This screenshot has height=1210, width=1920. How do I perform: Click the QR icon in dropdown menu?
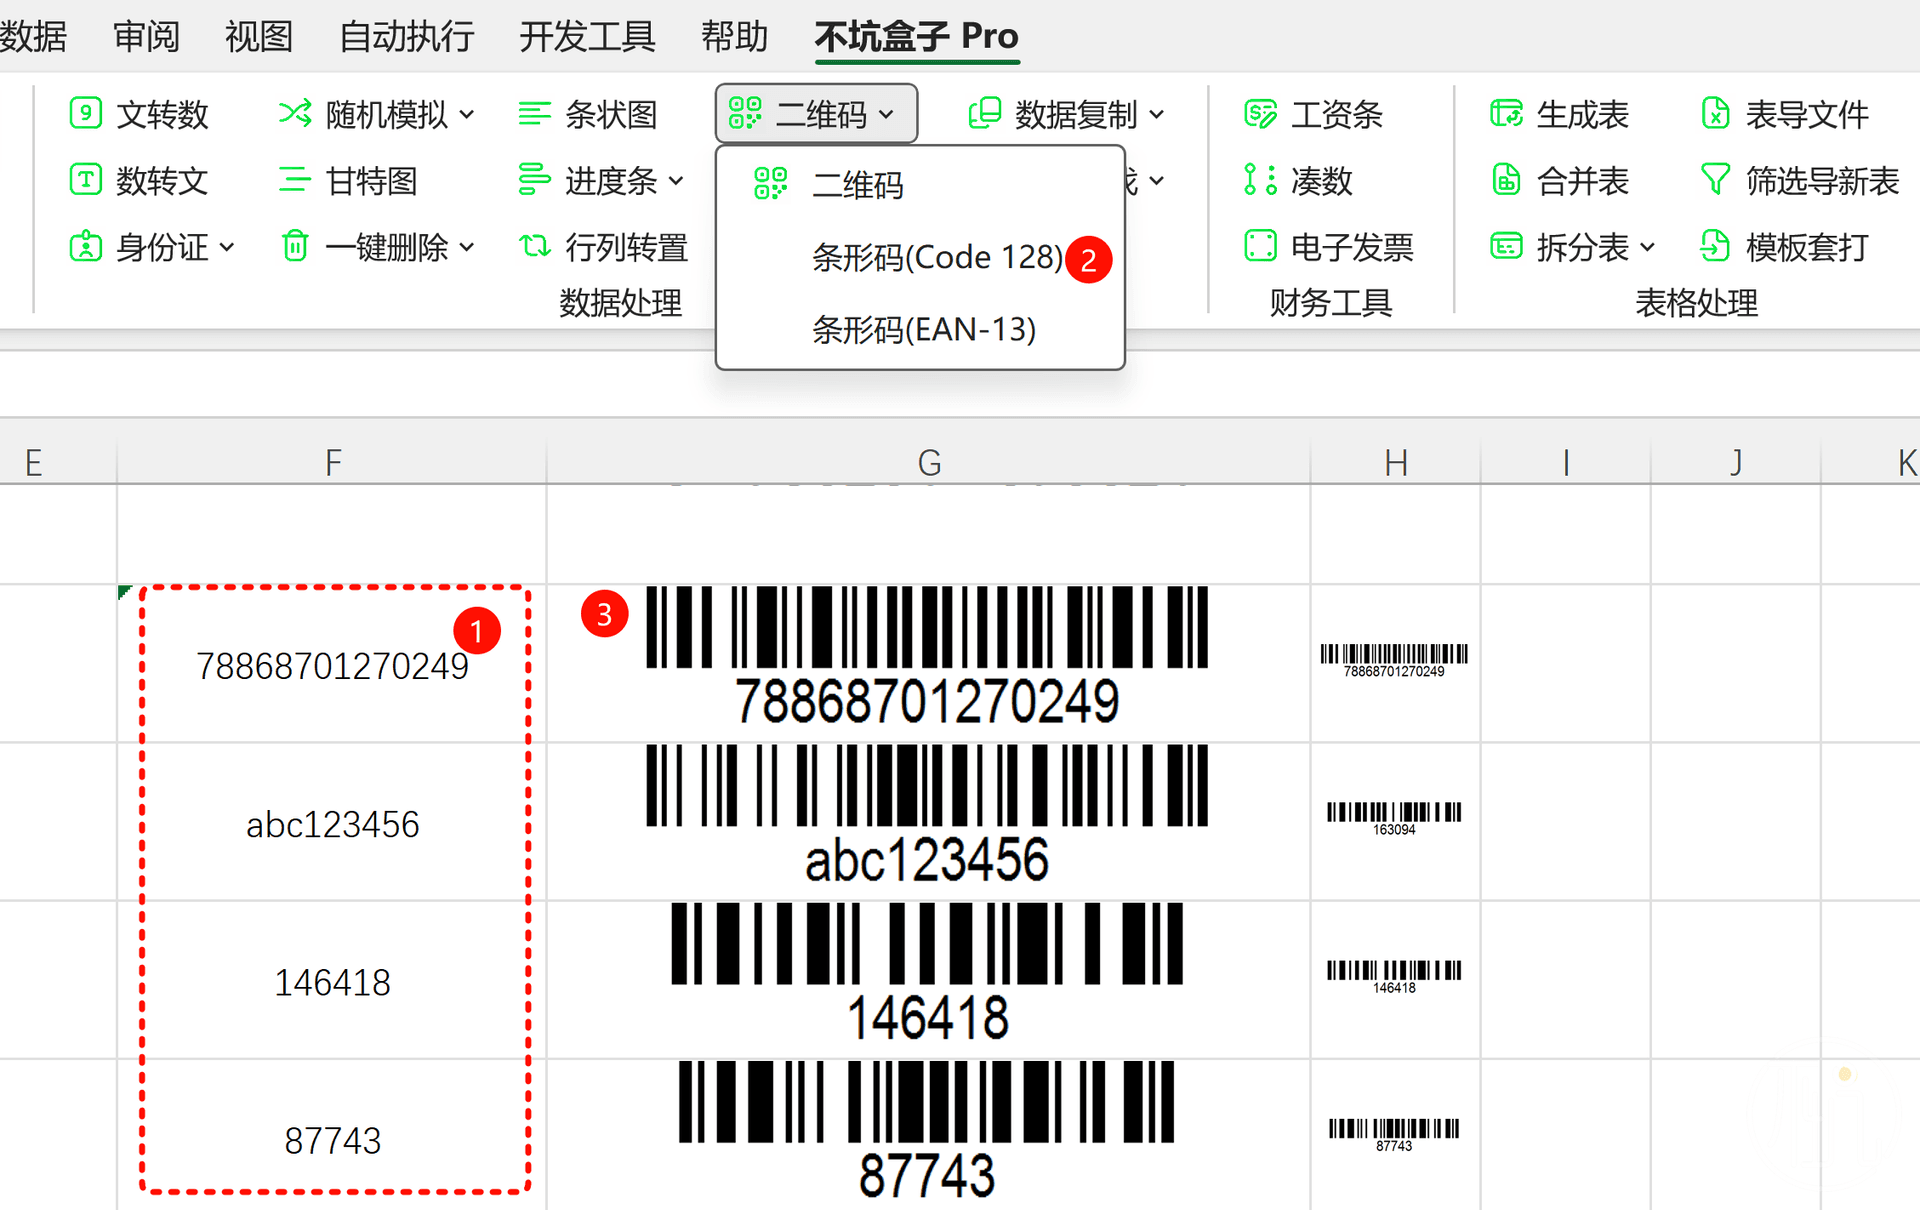tap(771, 184)
